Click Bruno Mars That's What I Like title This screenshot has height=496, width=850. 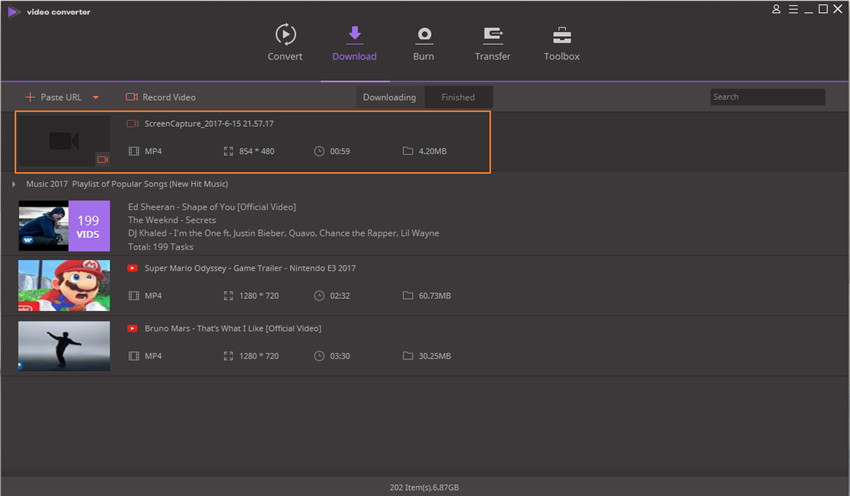pyautogui.click(x=233, y=328)
